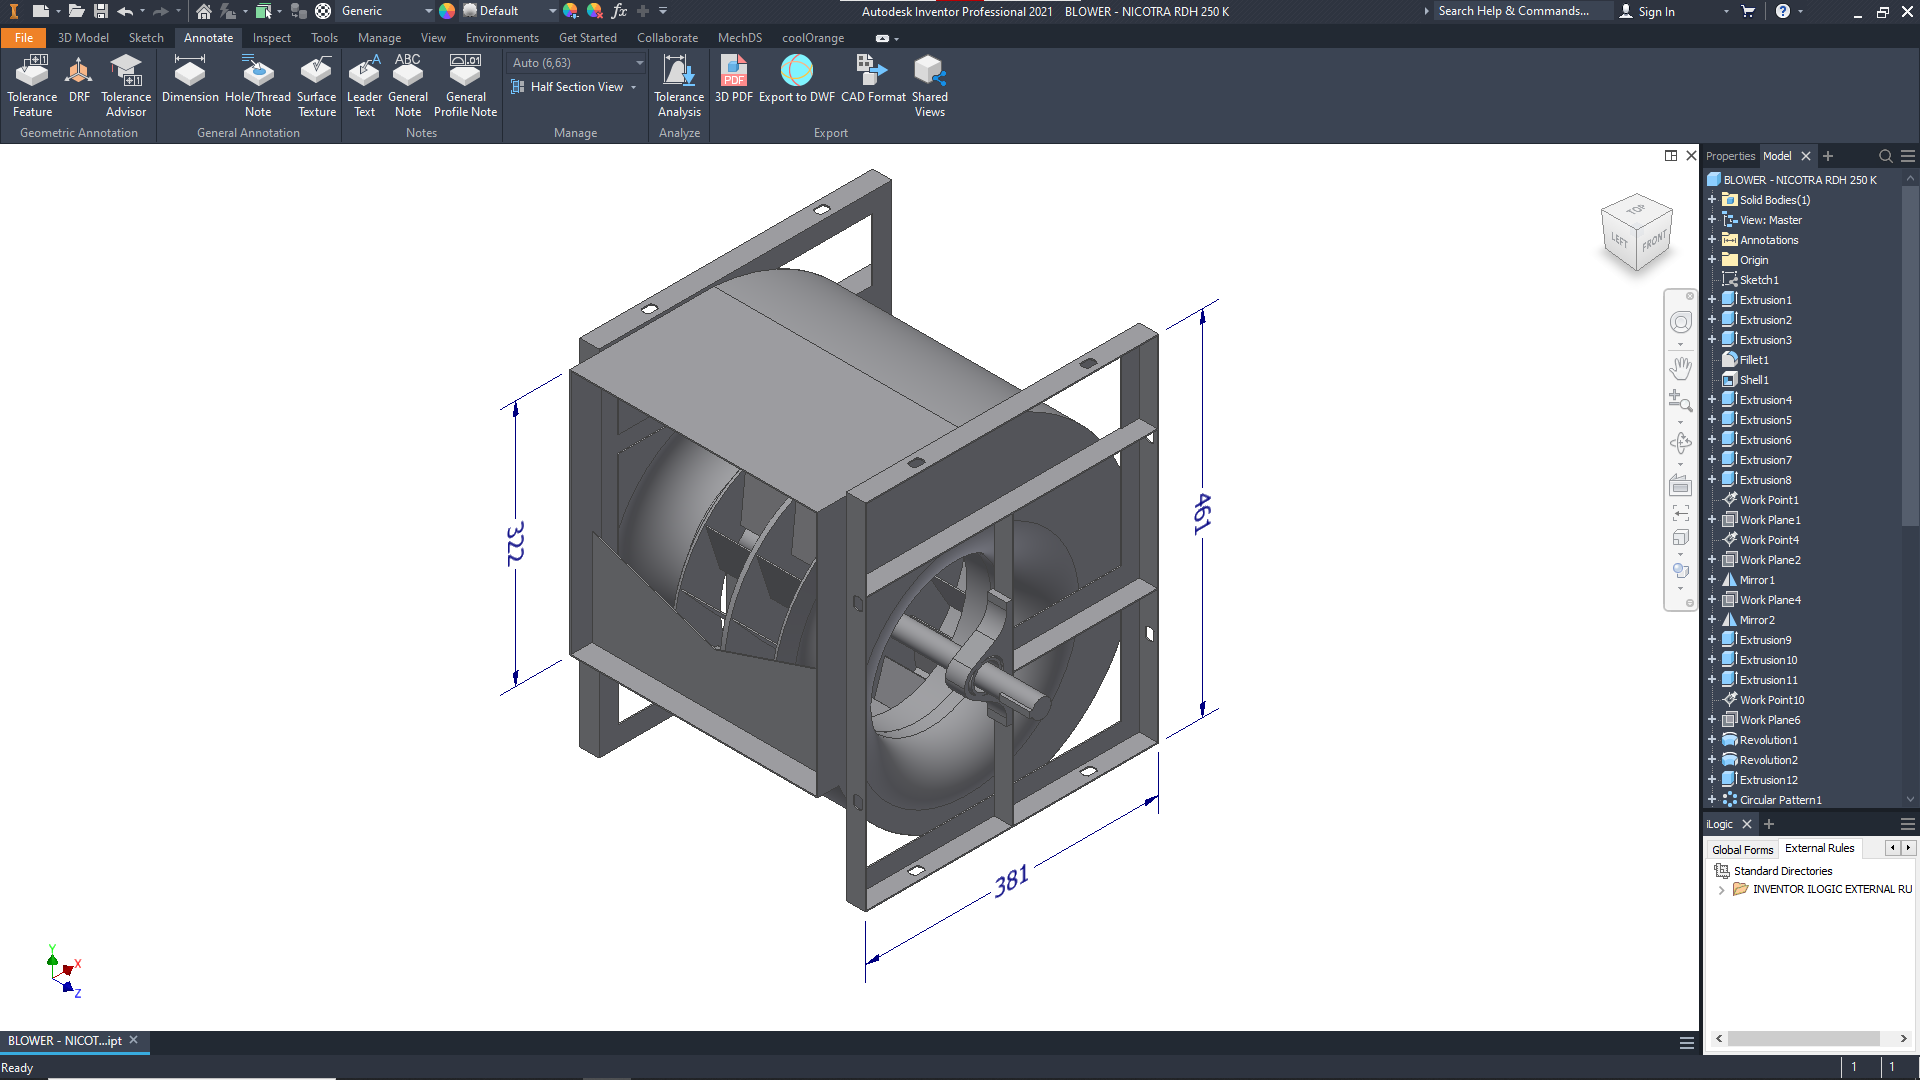
Task: Expand the Extrusion1 tree node
Action: (x=1712, y=300)
